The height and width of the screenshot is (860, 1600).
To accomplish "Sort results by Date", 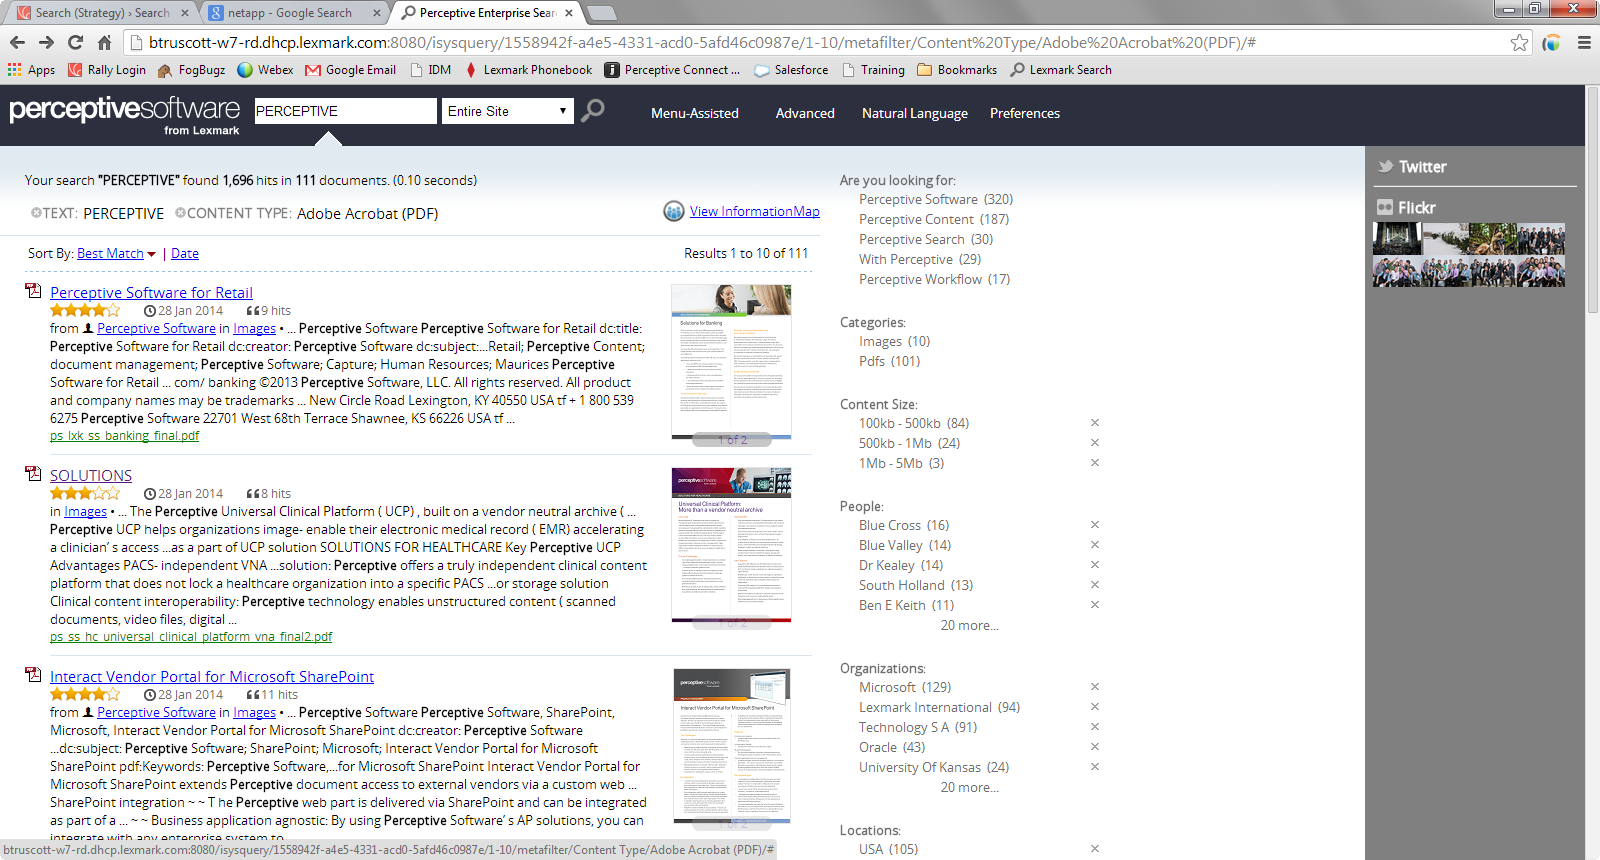I will 185,254.
